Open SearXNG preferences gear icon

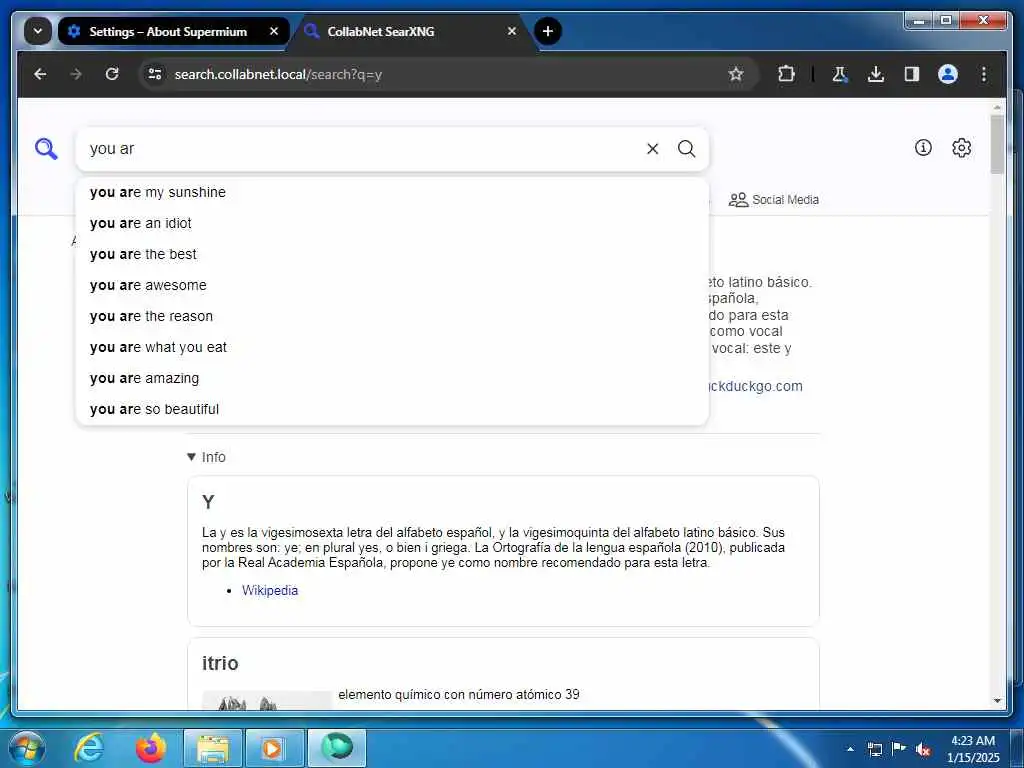[x=961, y=148]
